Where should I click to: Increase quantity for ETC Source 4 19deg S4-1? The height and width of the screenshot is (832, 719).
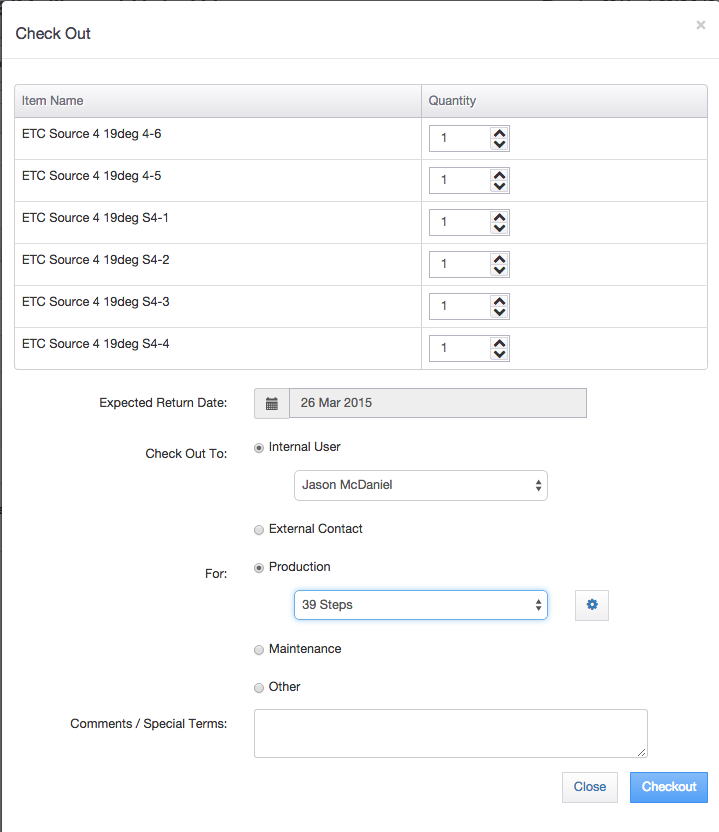point(499,217)
